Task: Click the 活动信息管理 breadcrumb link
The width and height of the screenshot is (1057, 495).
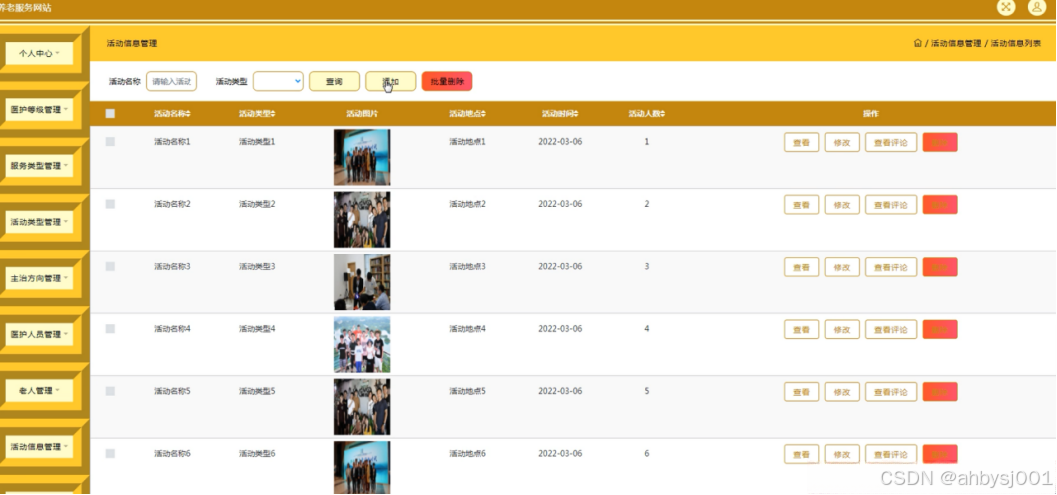Action: (956, 43)
